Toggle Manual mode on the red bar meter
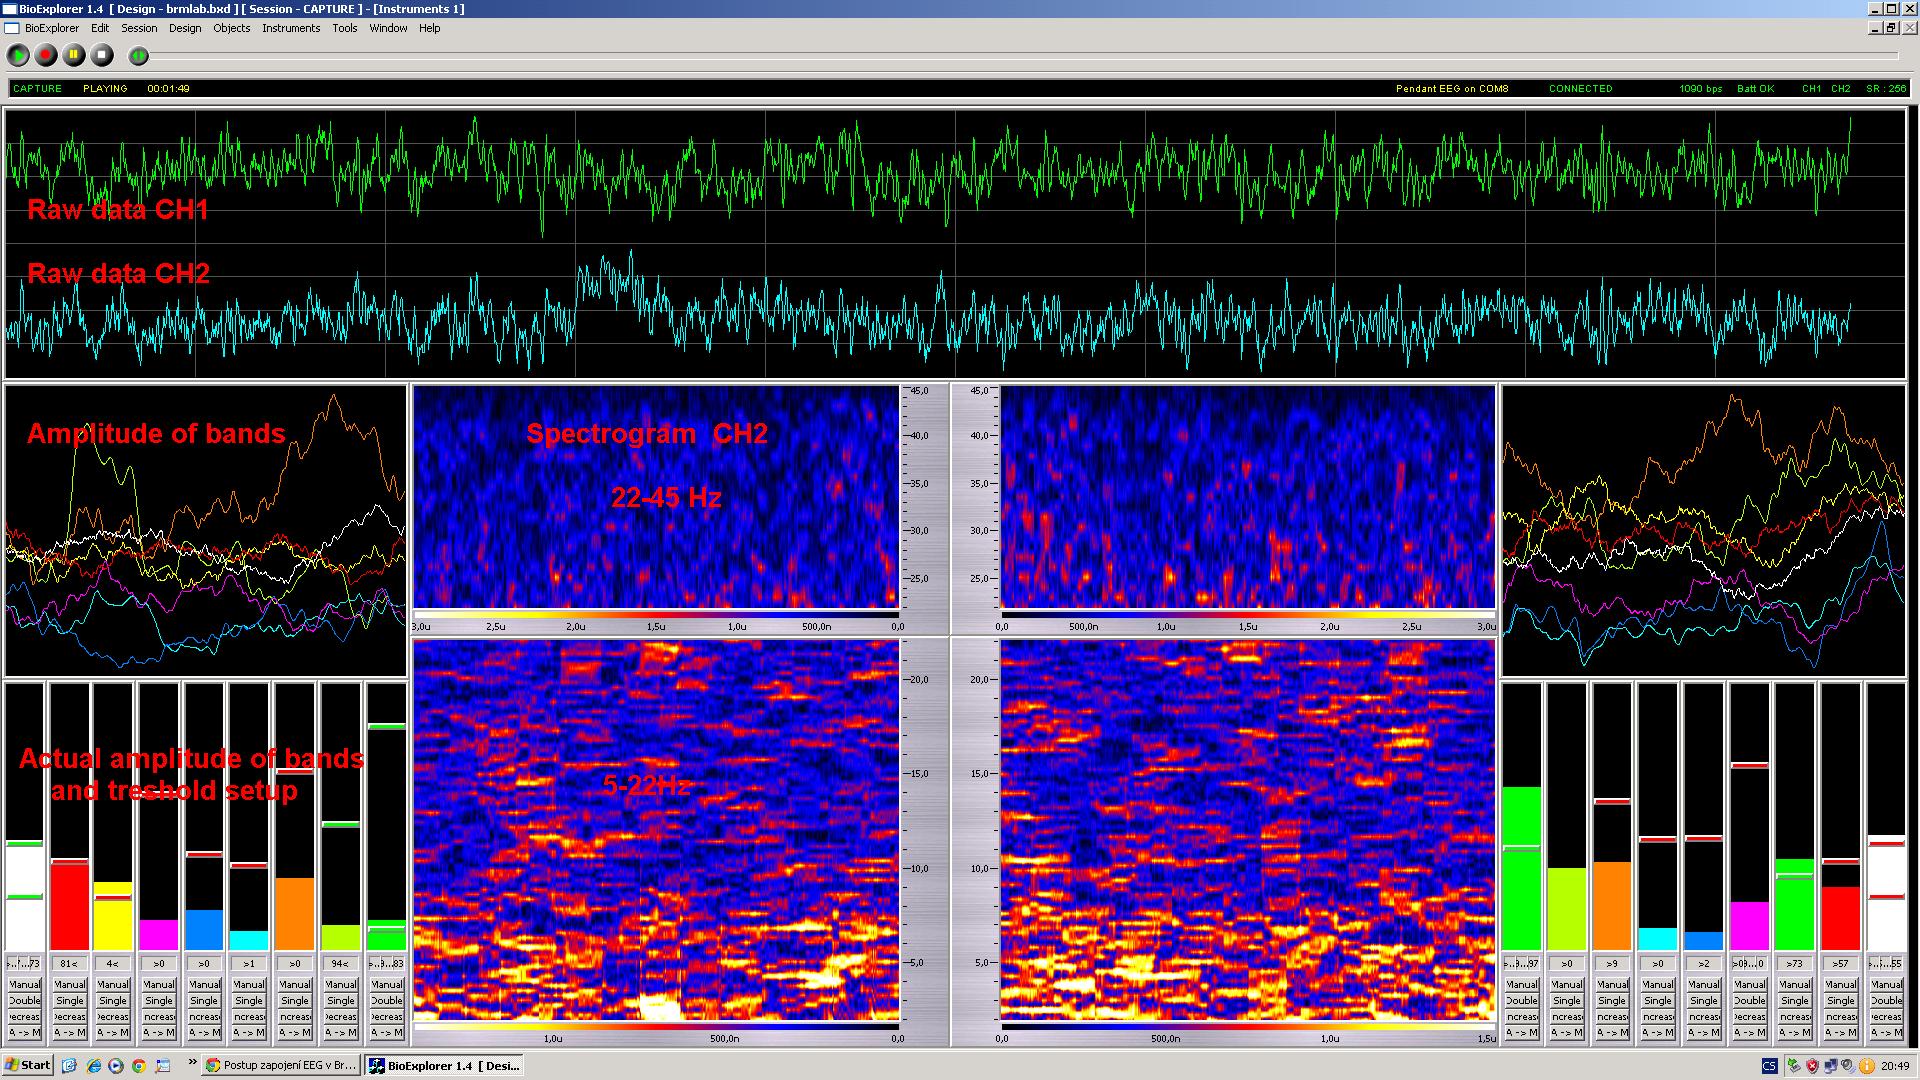 pyautogui.click(x=69, y=985)
